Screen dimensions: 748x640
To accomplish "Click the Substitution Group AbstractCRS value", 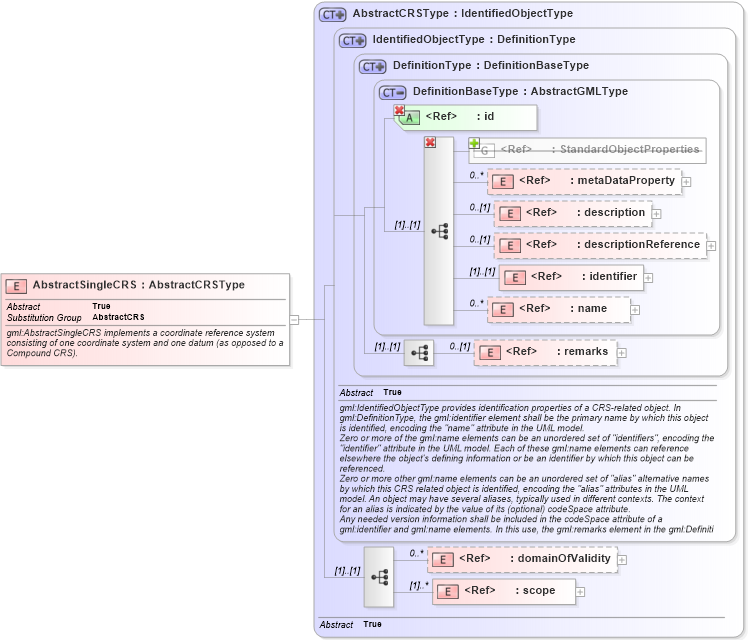I will [118, 317].
